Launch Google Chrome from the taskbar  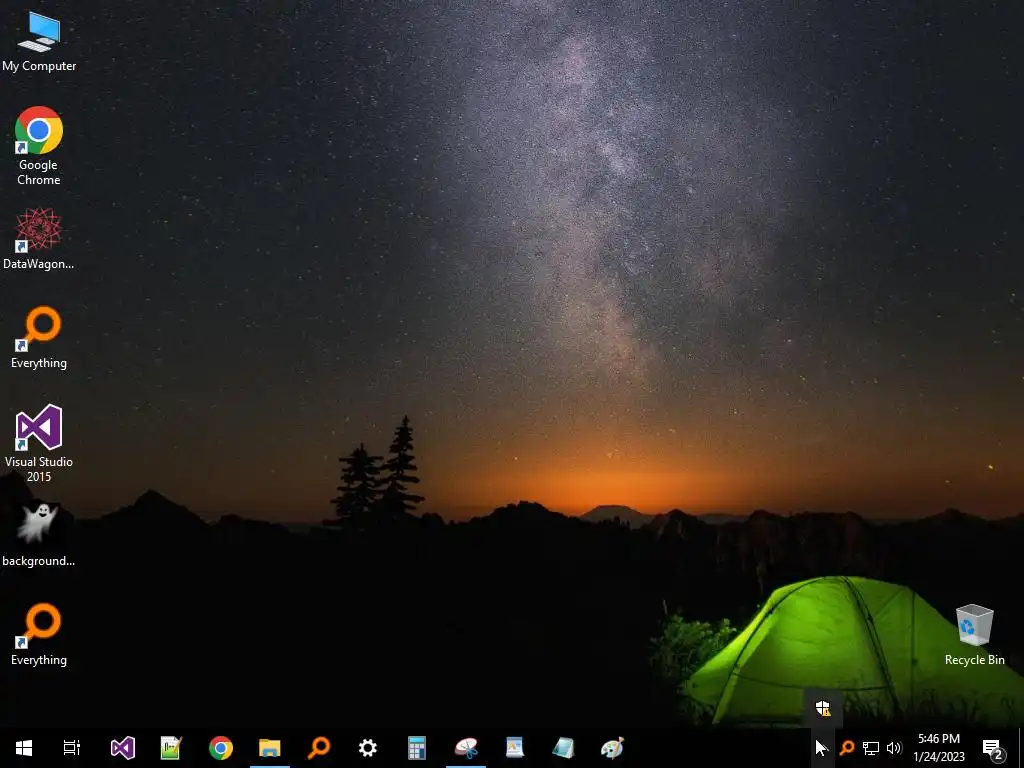tap(221, 748)
